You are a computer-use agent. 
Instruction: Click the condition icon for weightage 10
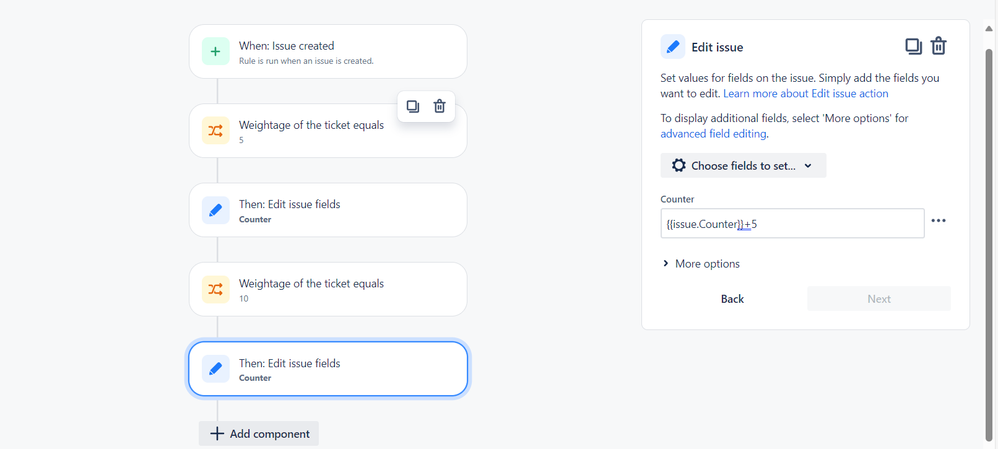[x=216, y=289]
